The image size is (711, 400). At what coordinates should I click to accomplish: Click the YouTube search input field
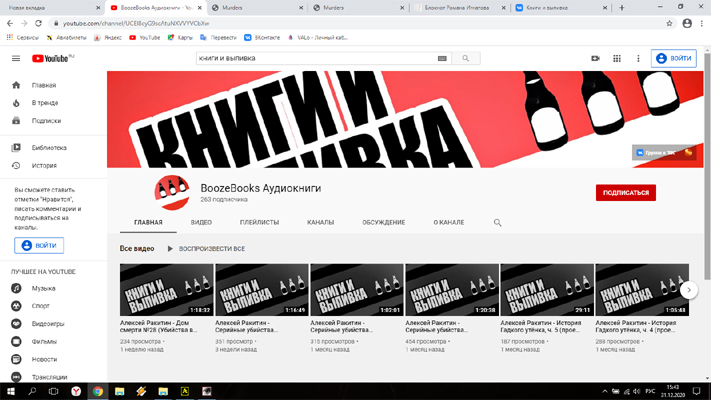pyautogui.click(x=316, y=58)
